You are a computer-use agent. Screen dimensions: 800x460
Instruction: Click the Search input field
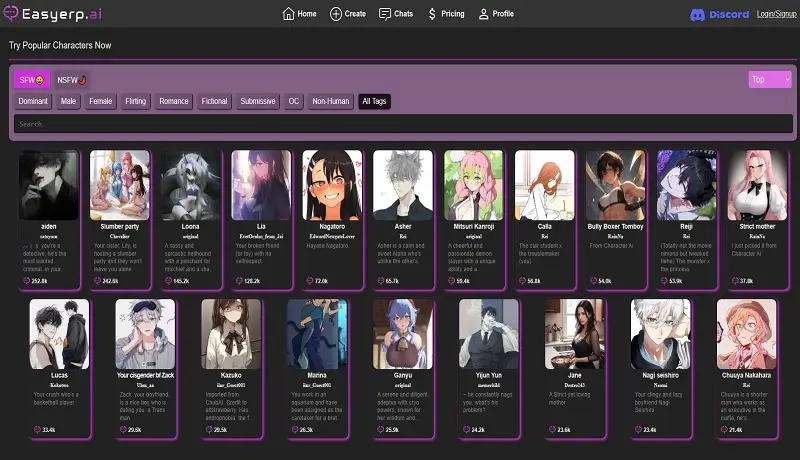(400, 124)
